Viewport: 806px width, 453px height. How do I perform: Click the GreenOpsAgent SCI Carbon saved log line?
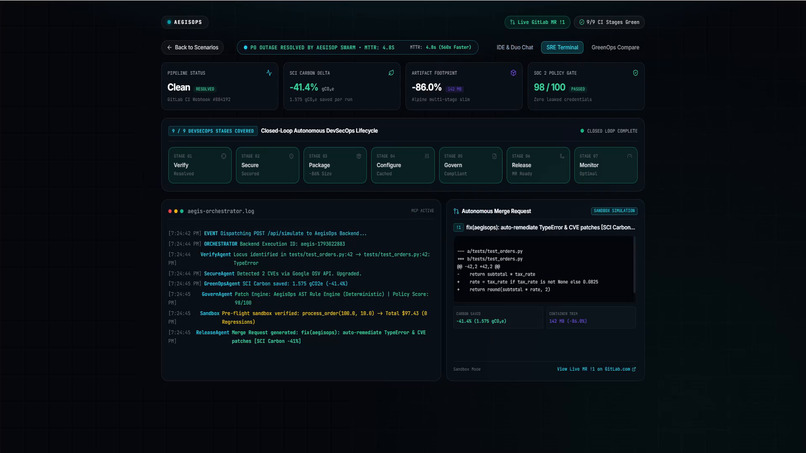point(258,284)
